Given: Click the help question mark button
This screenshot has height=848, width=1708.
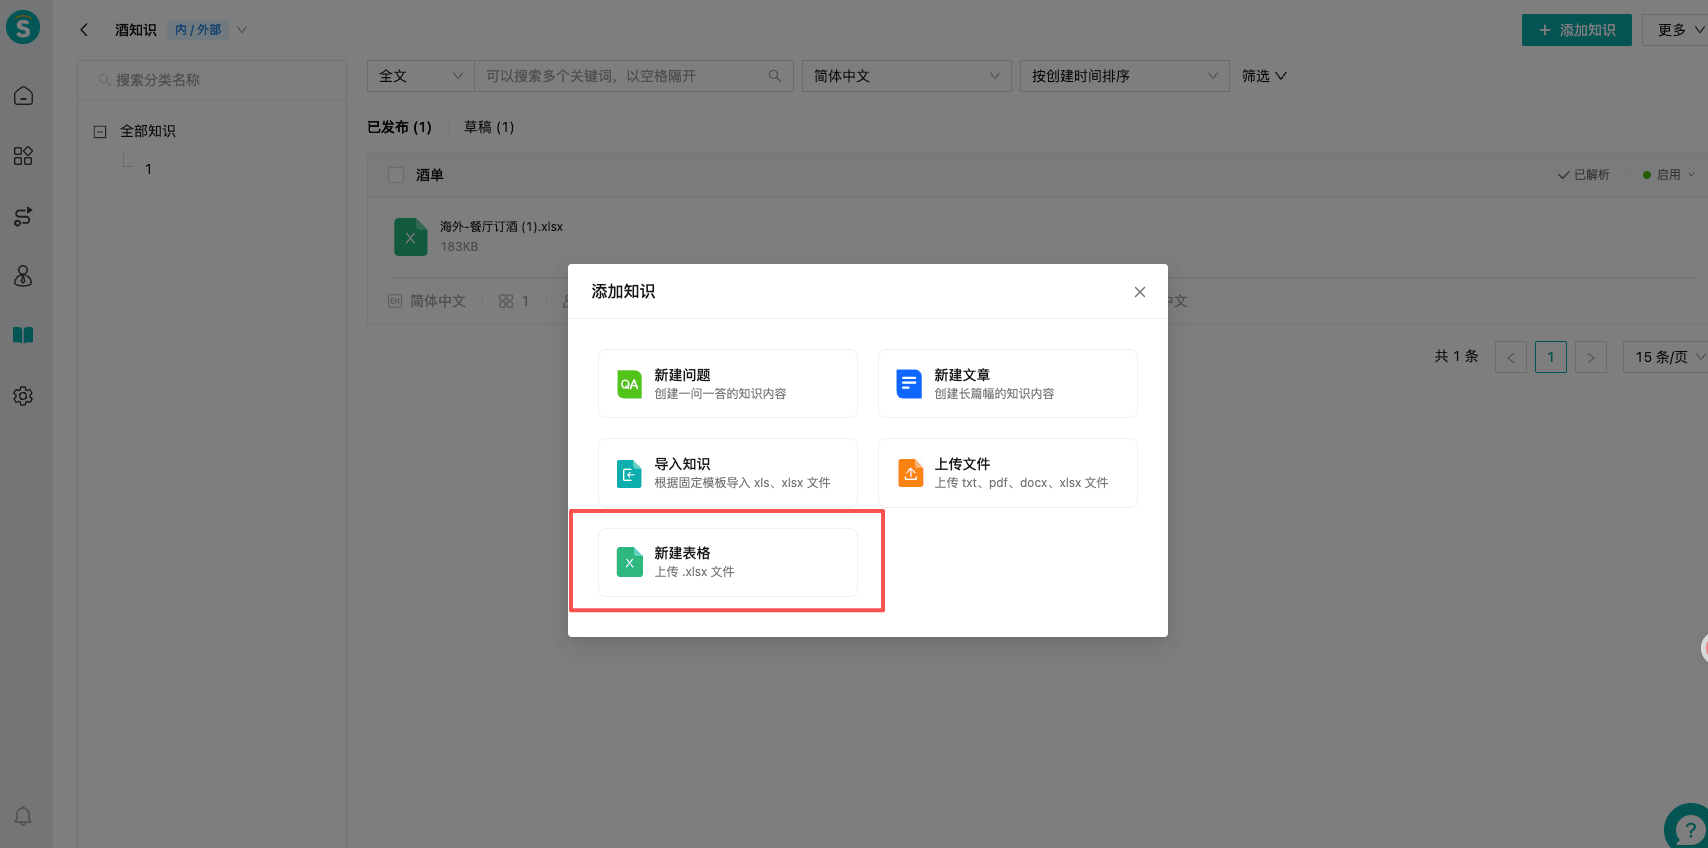Looking at the screenshot, I should tap(1689, 828).
